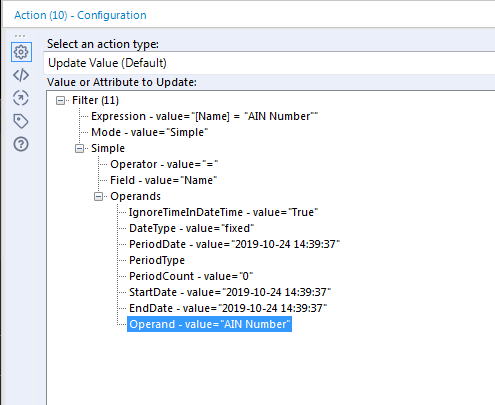Open the gear Configuration icon
The width and height of the screenshot is (495, 405).
(x=21, y=52)
